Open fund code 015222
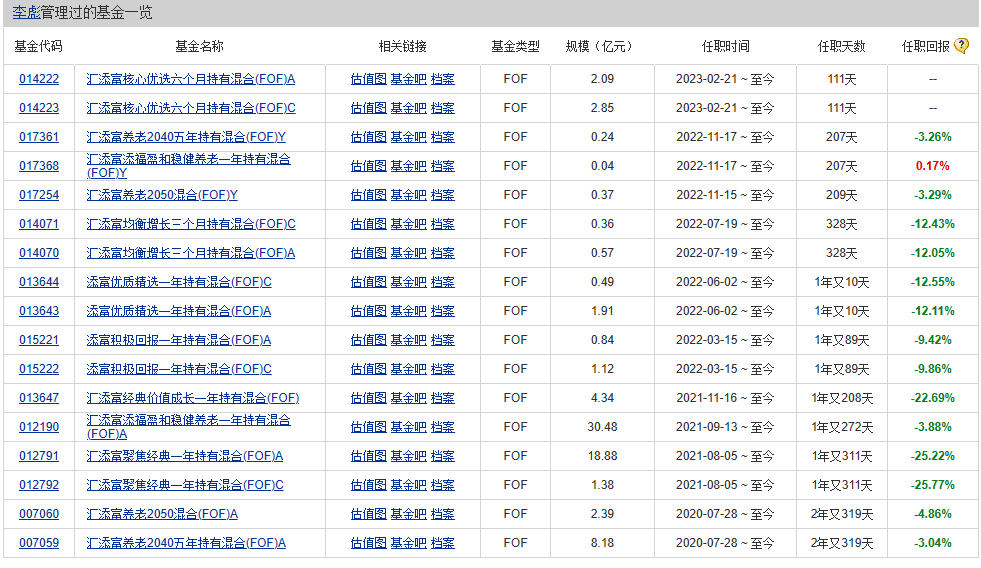981x568 pixels. [39, 369]
